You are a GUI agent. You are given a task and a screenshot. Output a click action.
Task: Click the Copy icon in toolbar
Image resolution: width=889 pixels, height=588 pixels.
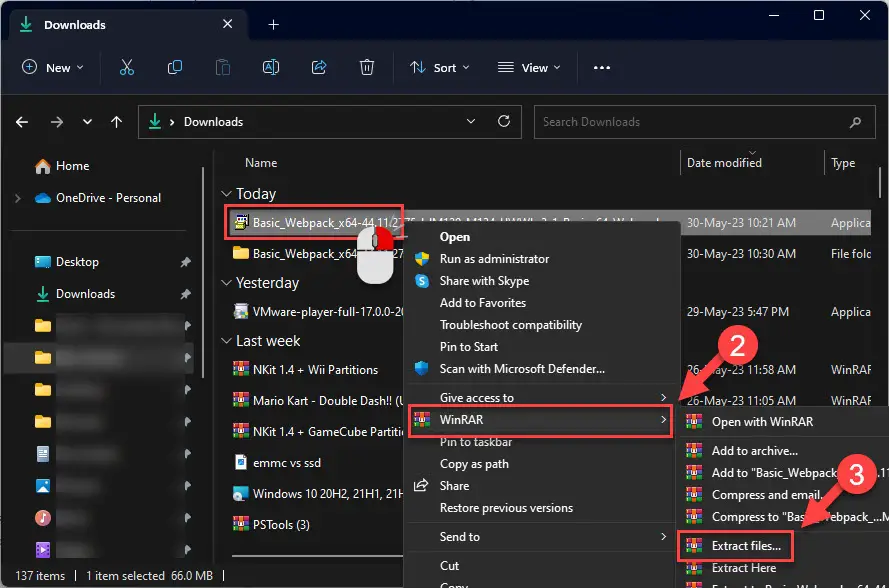click(175, 67)
